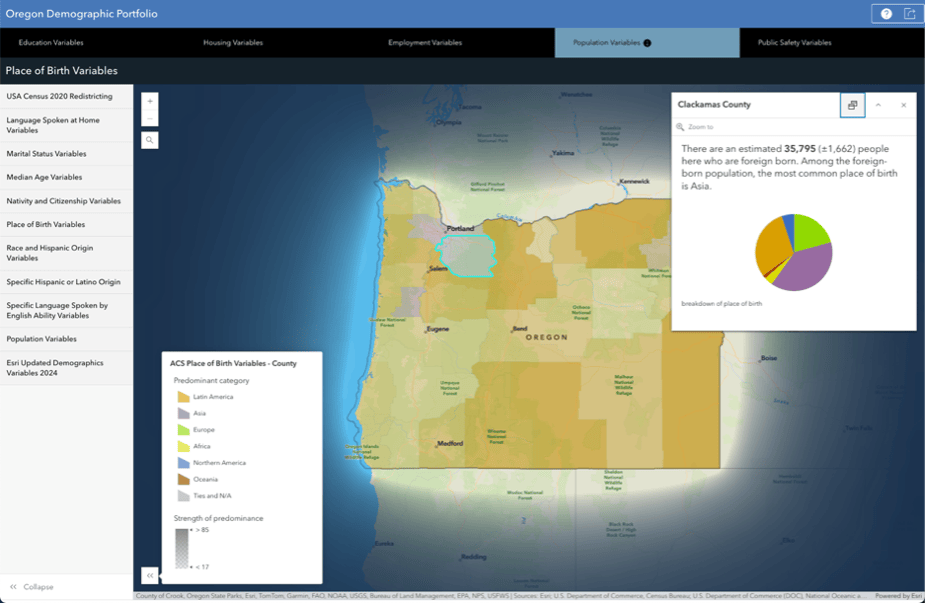Screen dimensions: 928x605
Task: Open the map search magnifier tool
Action: click(150, 140)
